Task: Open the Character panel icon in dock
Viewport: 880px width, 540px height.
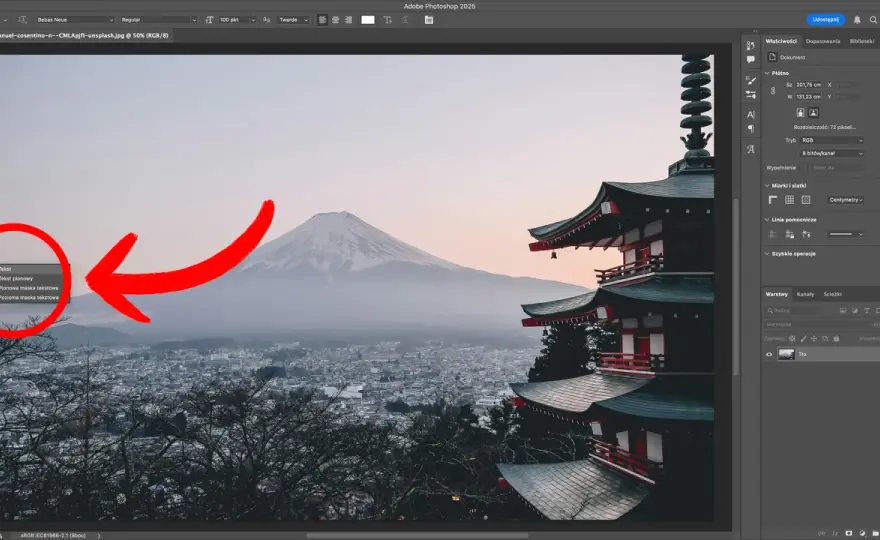Action: tap(750, 115)
